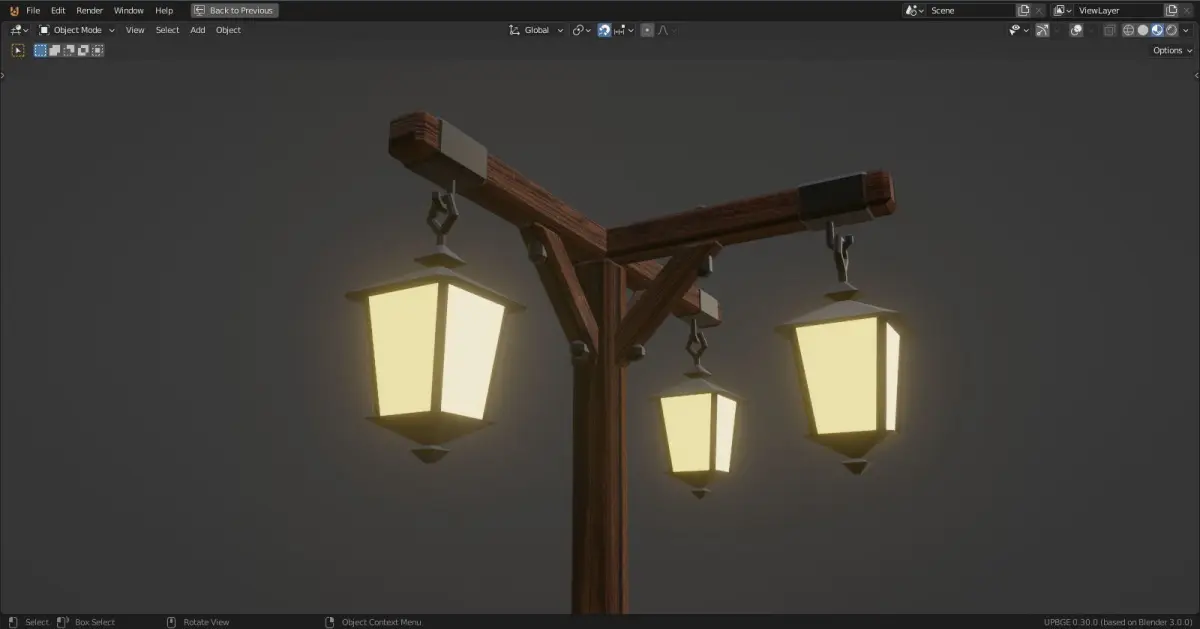Remove the ViewLayer with X button
Image resolution: width=1200 pixels, height=629 pixels.
point(1187,10)
